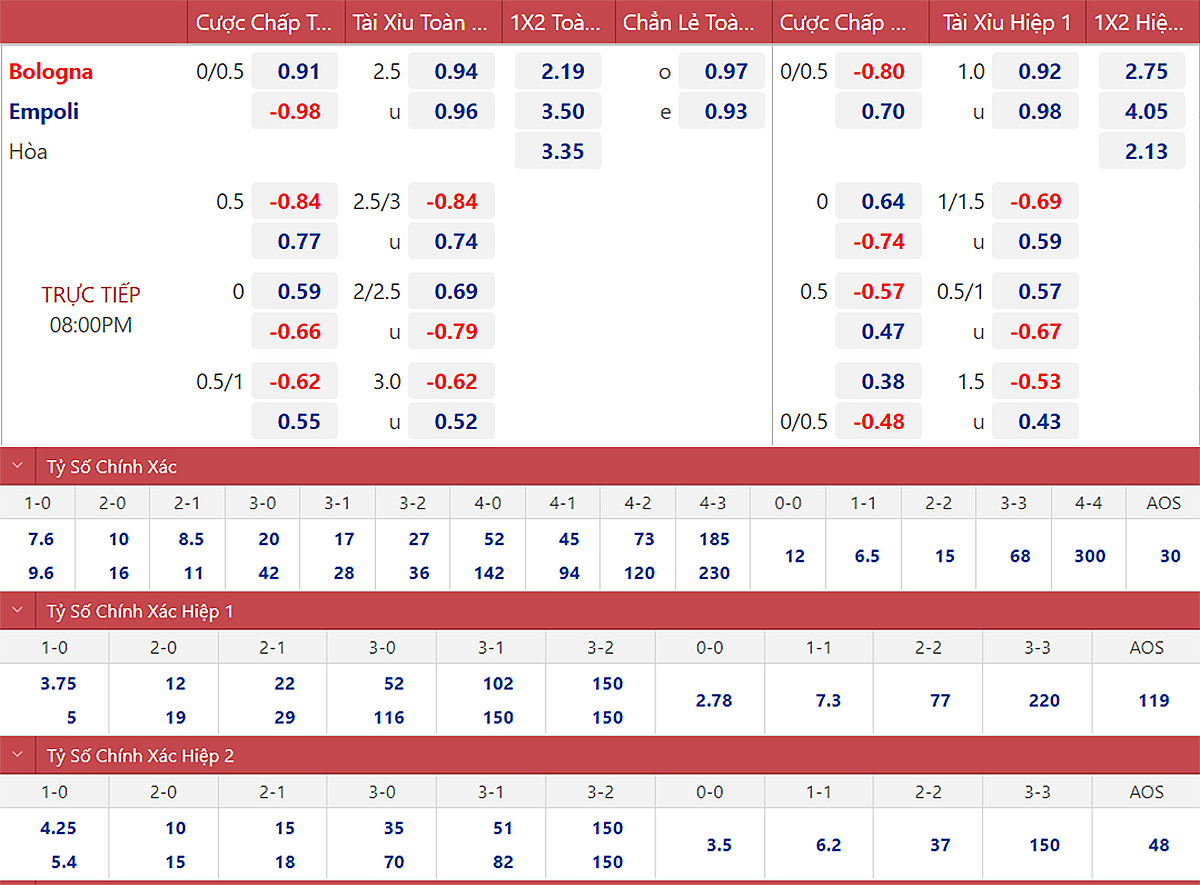Select correct score 4-4 odds 300

1088,556
